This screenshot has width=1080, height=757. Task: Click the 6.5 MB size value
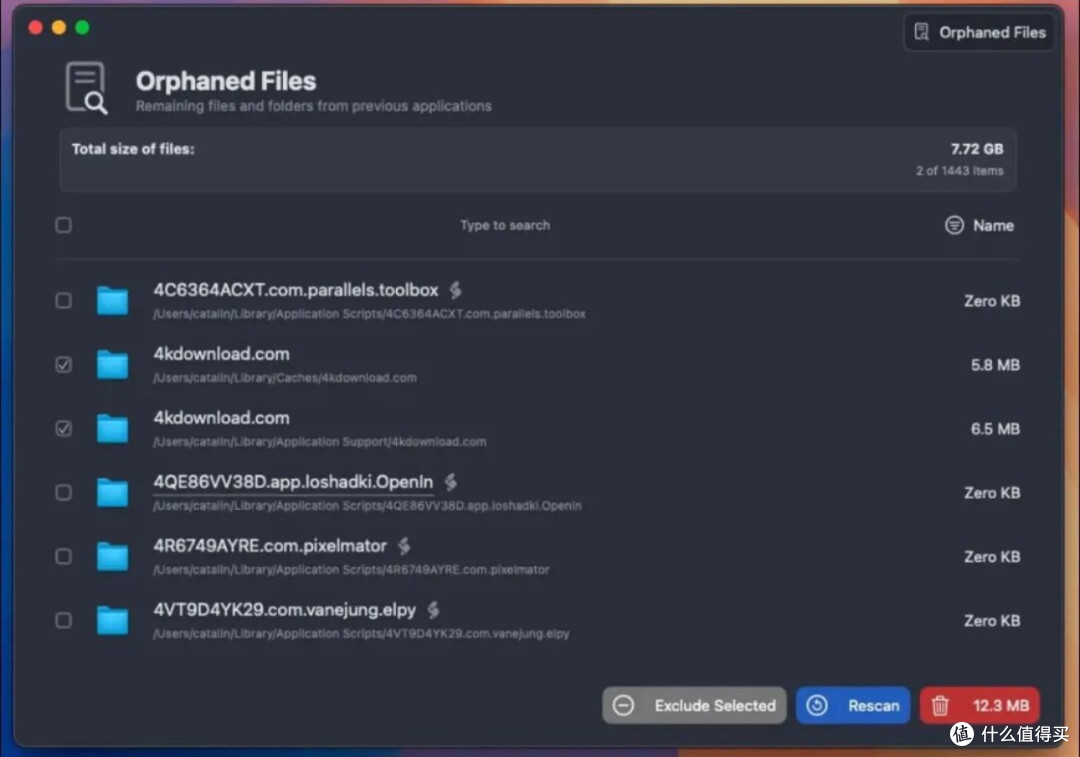(995, 428)
